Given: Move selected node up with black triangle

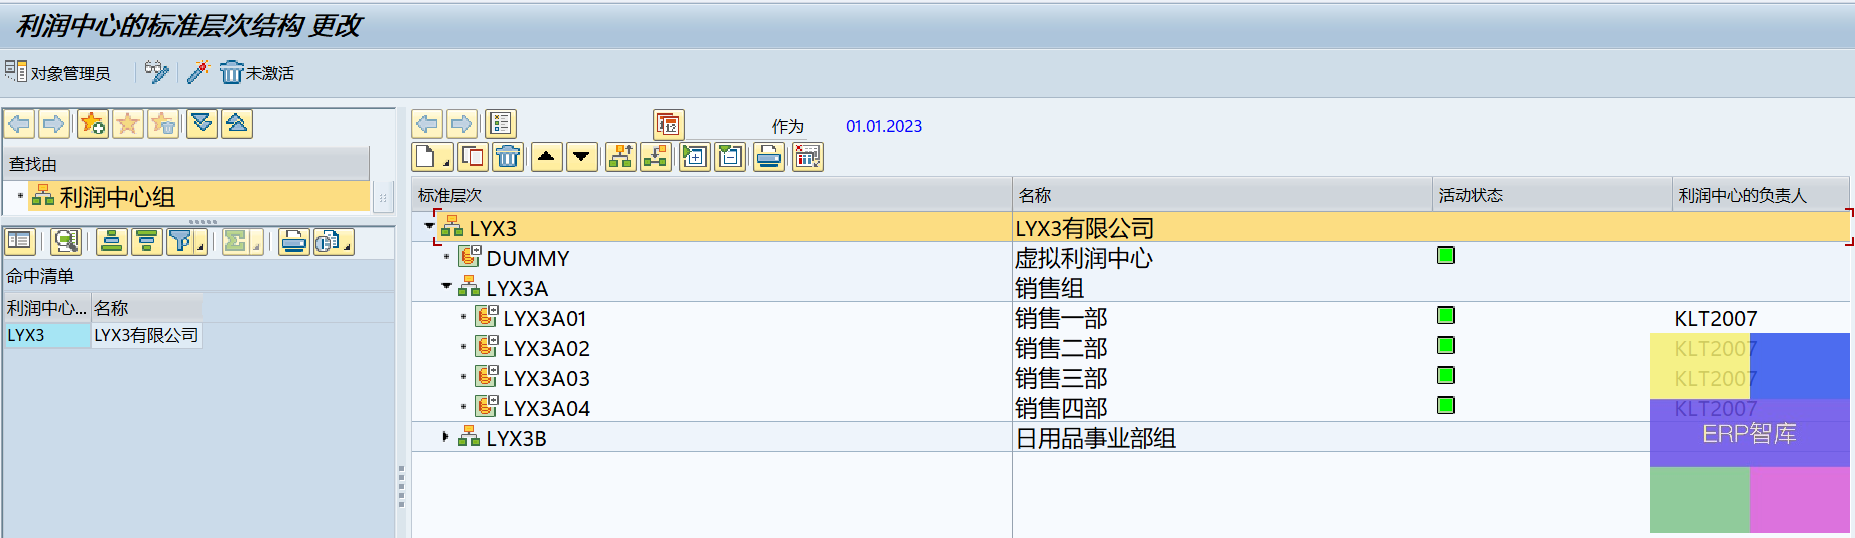Looking at the screenshot, I should click(546, 157).
